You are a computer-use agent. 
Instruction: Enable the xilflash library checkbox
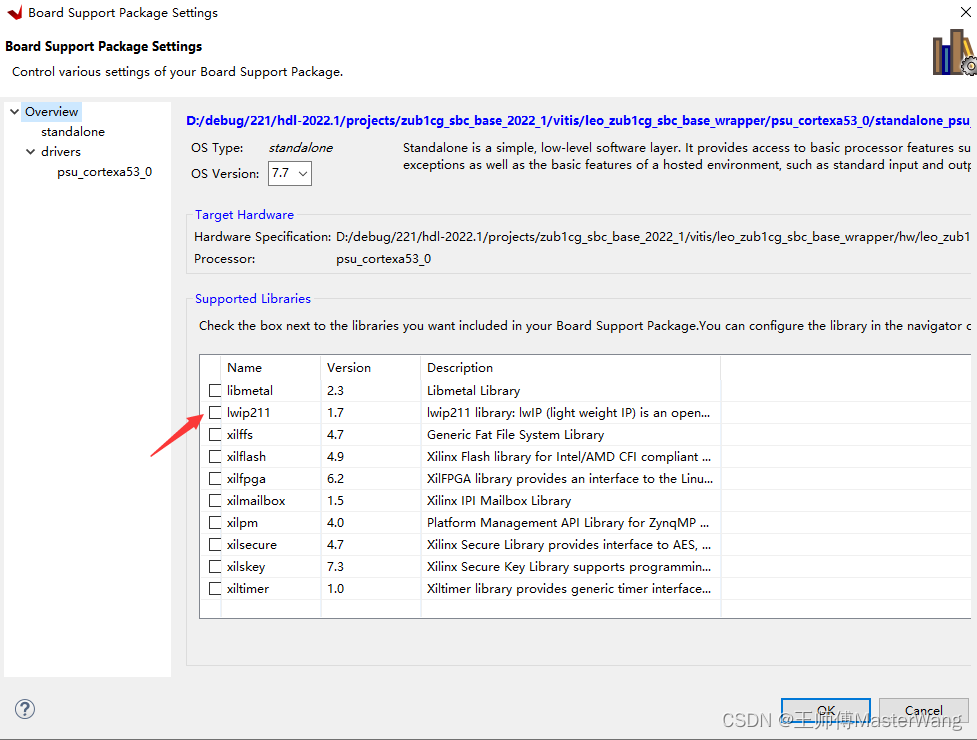pos(215,457)
